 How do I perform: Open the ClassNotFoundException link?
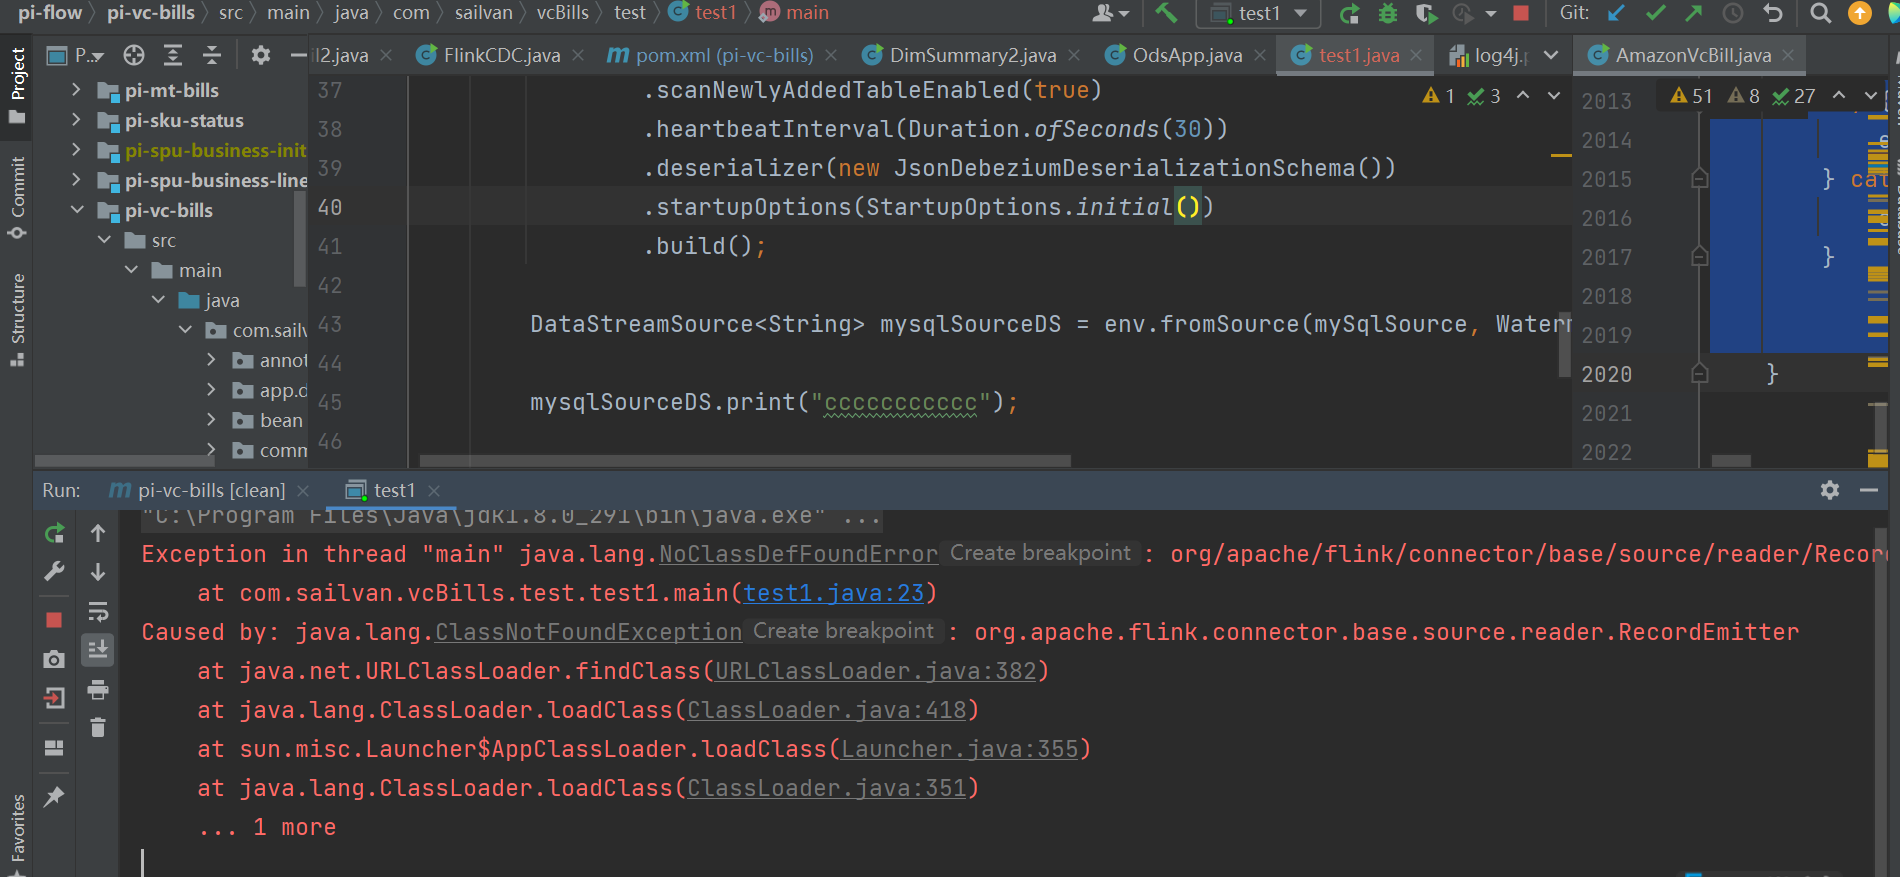[588, 632]
